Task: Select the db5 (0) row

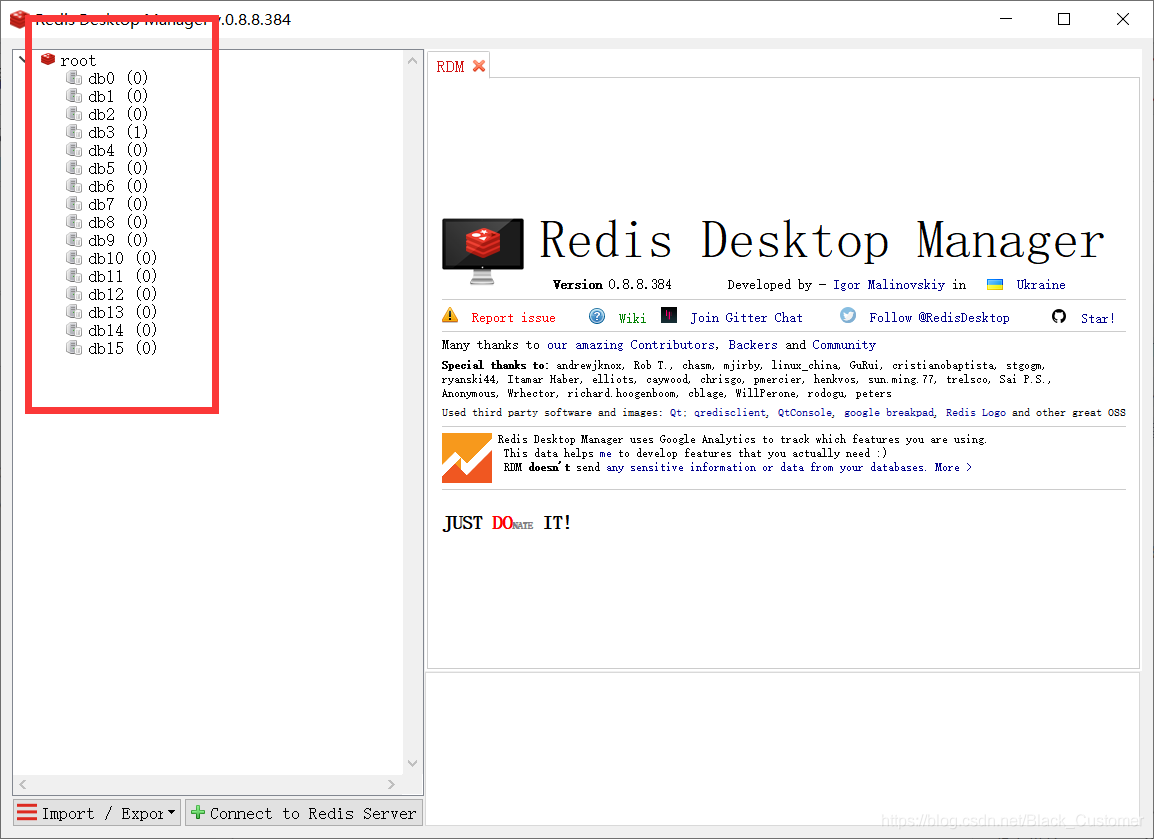Action: tap(118, 169)
